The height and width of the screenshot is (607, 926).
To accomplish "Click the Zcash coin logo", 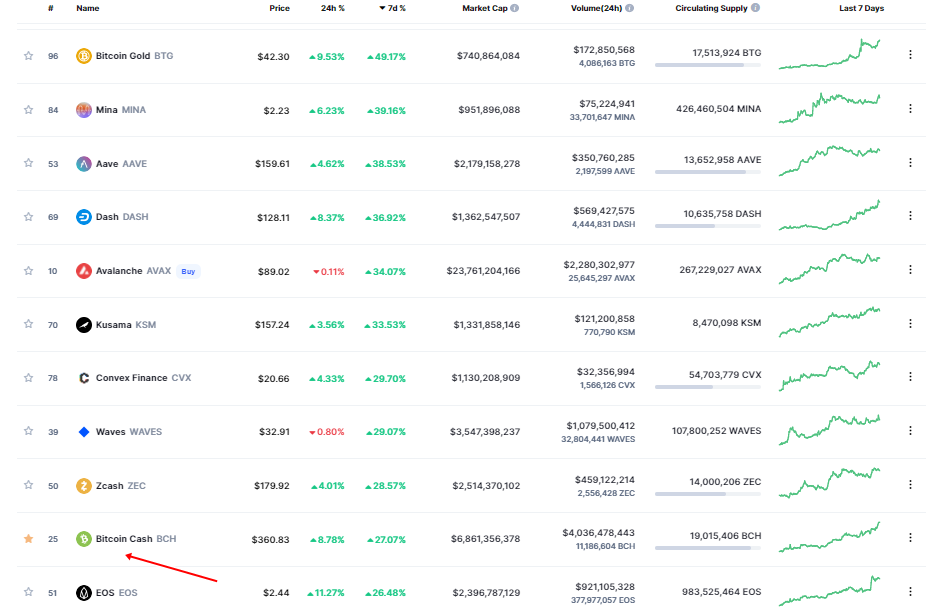I will (84, 486).
